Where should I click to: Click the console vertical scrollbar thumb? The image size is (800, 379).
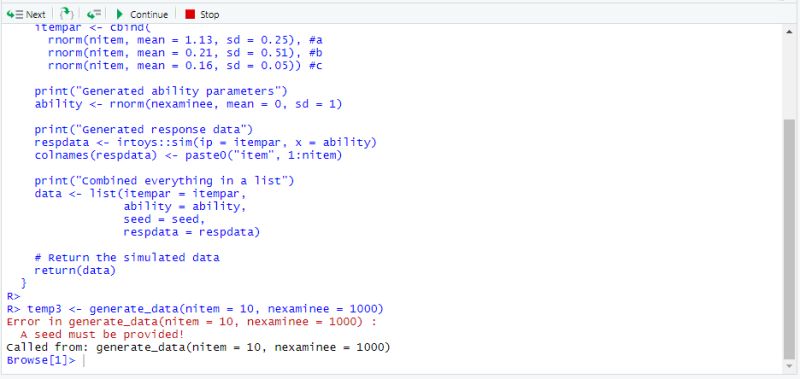[789, 239]
